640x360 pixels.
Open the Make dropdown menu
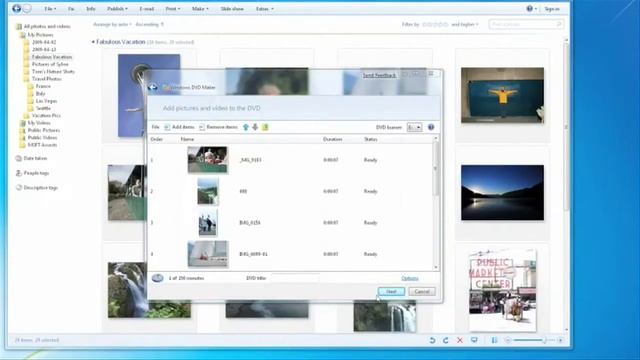pyautogui.click(x=200, y=9)
